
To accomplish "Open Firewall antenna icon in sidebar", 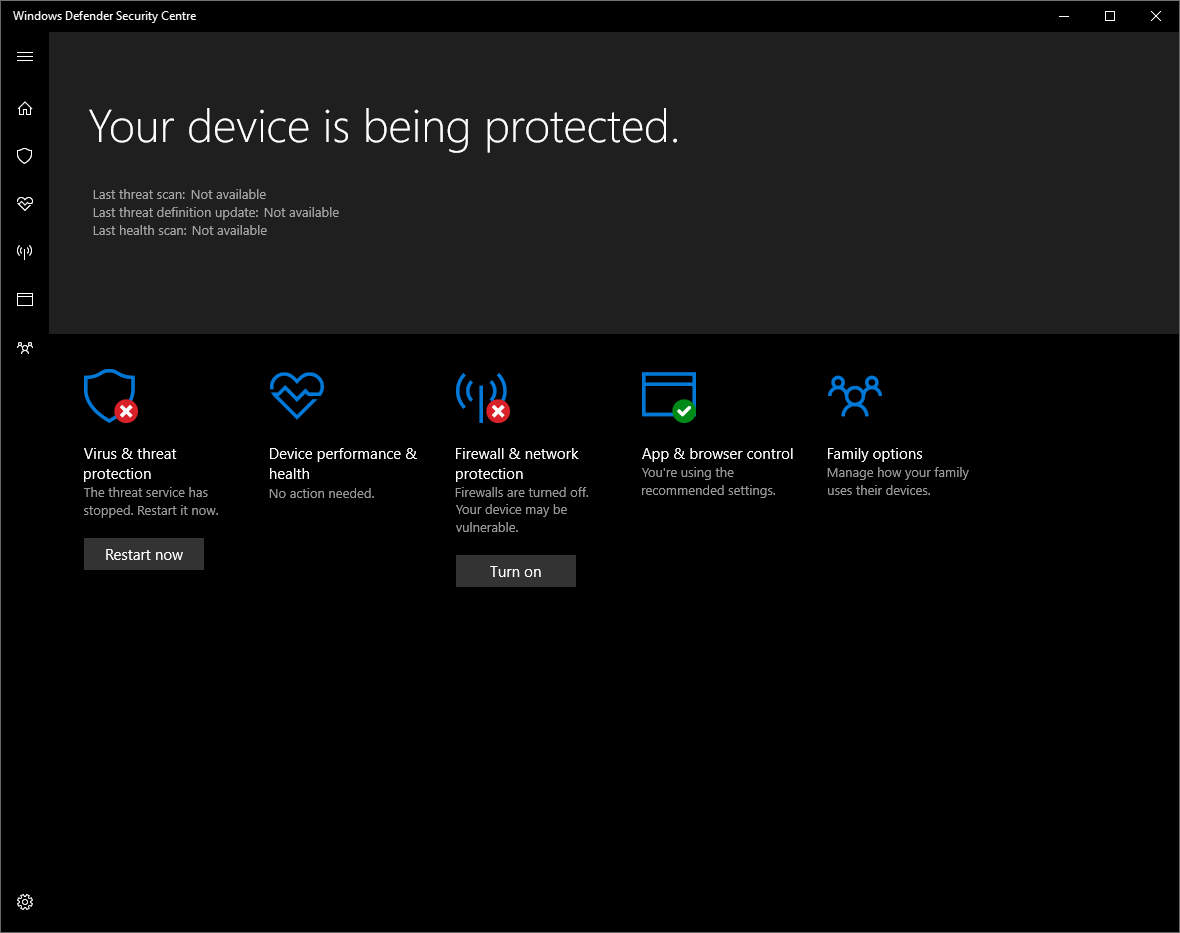I will (25, 252).
